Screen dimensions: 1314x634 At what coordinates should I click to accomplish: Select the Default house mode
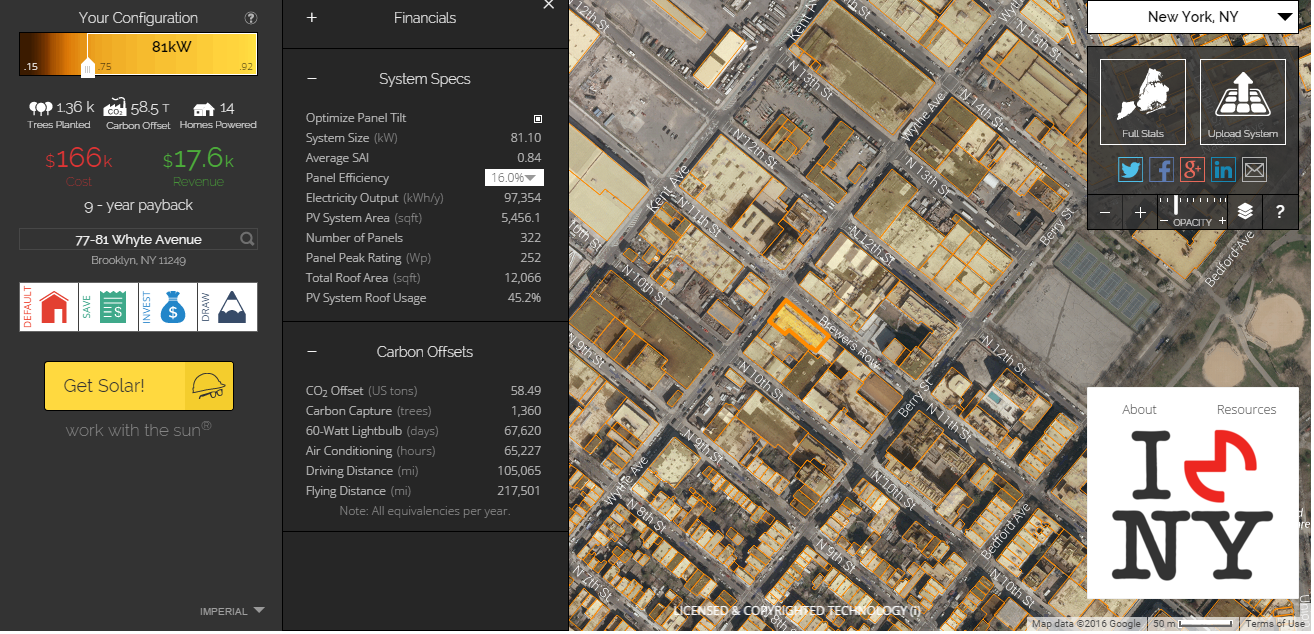pos(48,307)
